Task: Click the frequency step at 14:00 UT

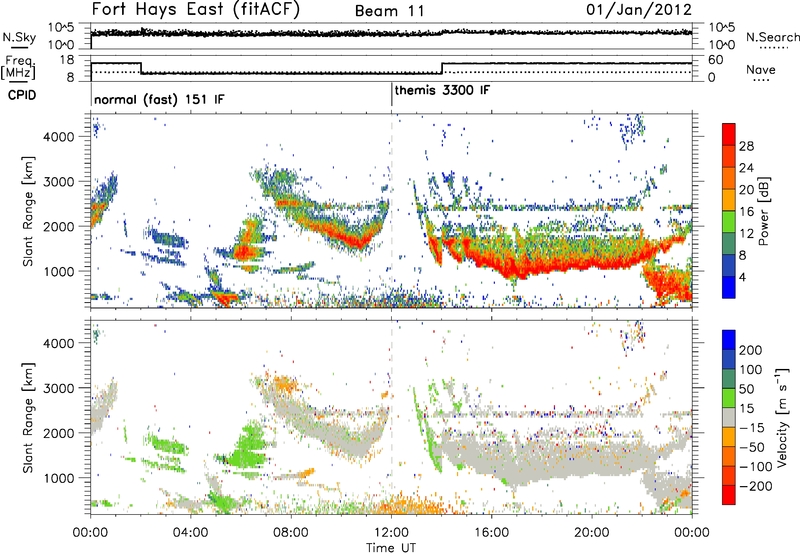Action: click(x=442, y=68)
